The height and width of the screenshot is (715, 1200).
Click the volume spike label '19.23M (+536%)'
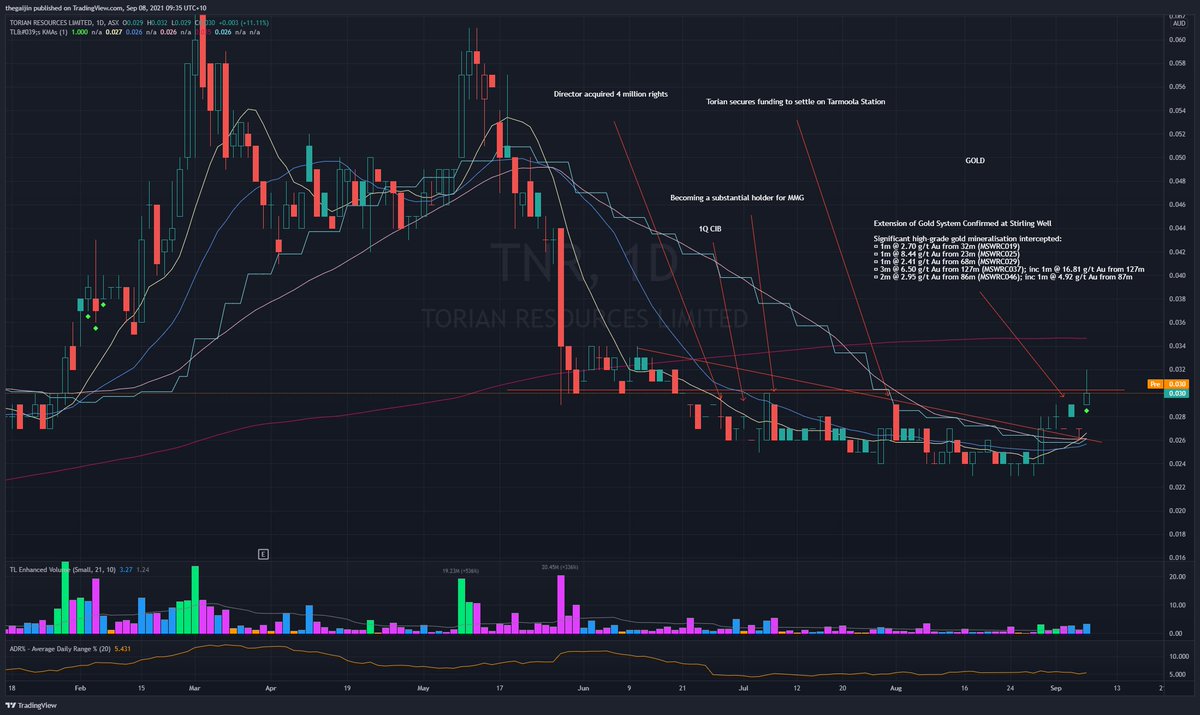click(462, 570)
